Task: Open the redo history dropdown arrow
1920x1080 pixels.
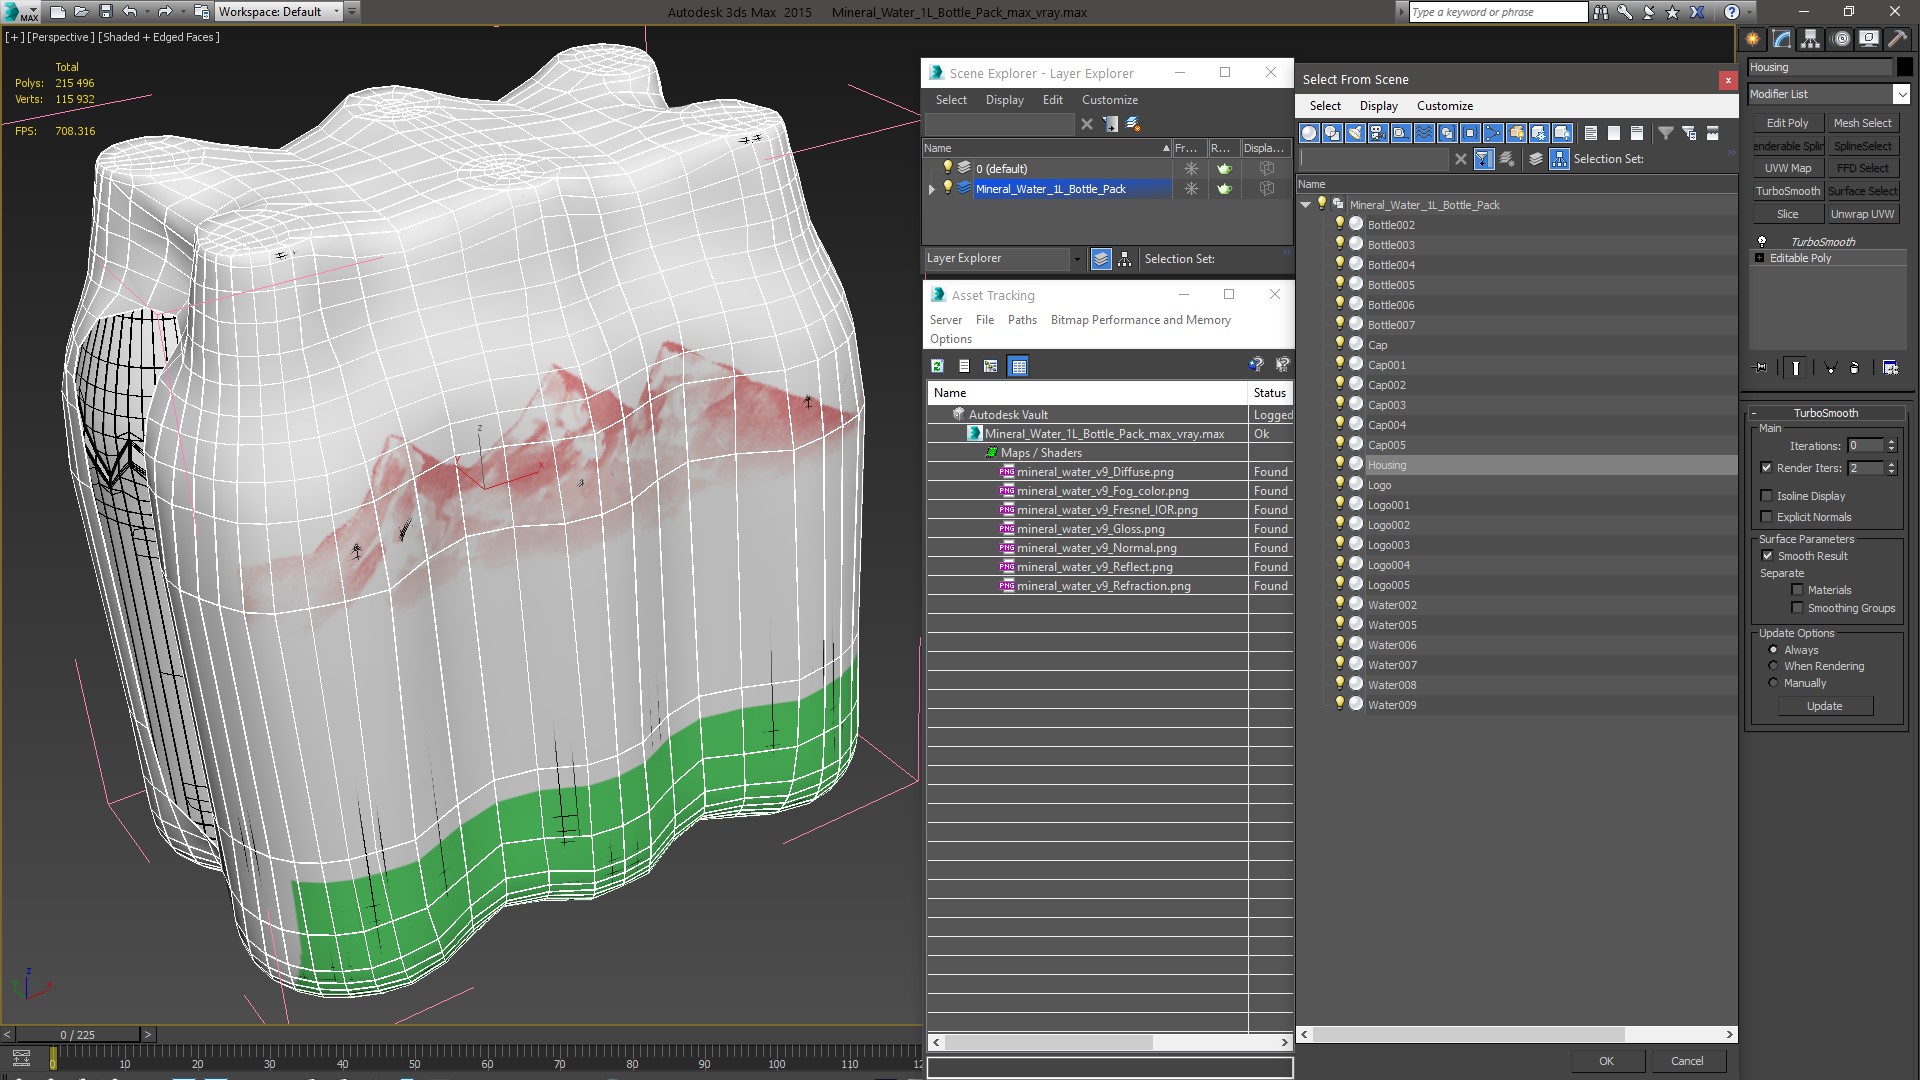Action: coord(181,12)
